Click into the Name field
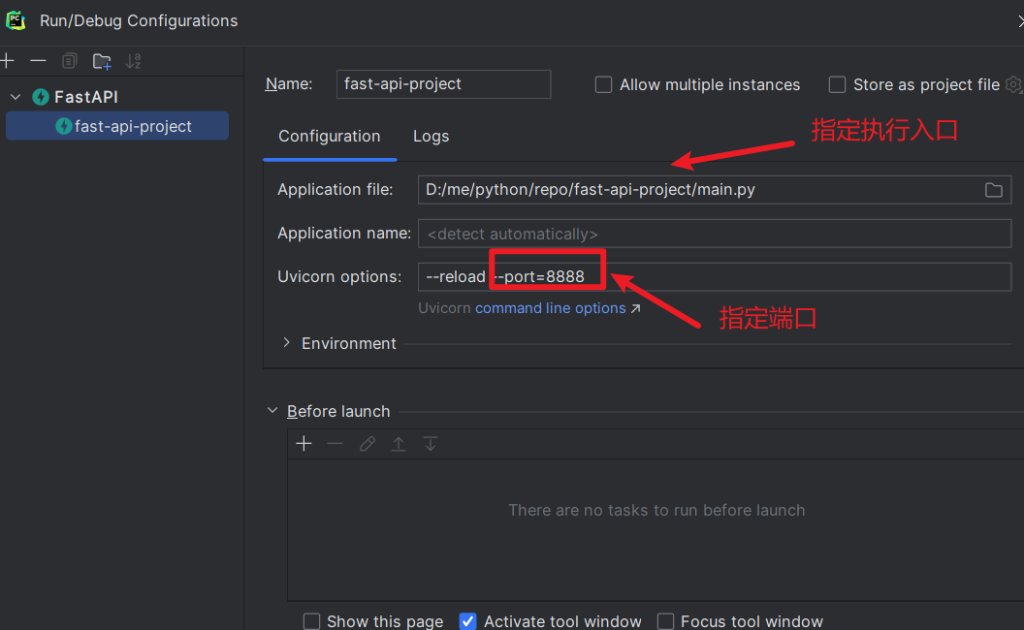 (x=443, y=84)
